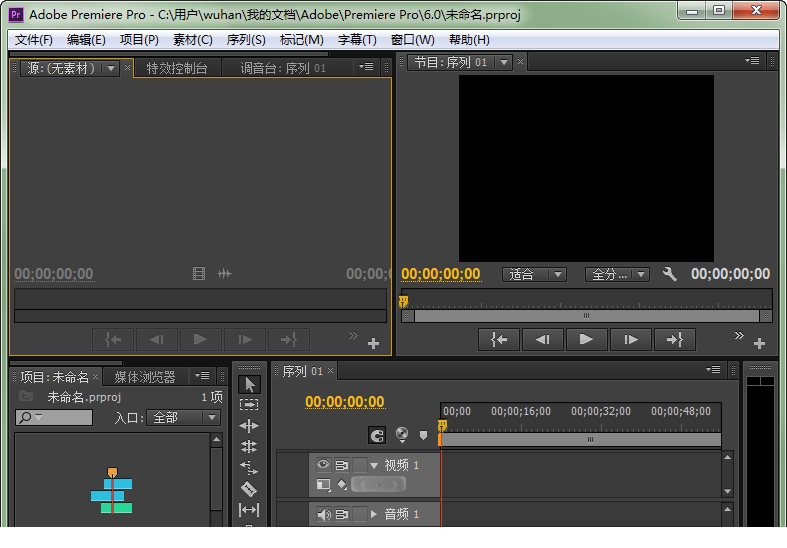Click the program monitor playhead marker
The height and width of the screenshot is (548, 787).
coord(404,302)
